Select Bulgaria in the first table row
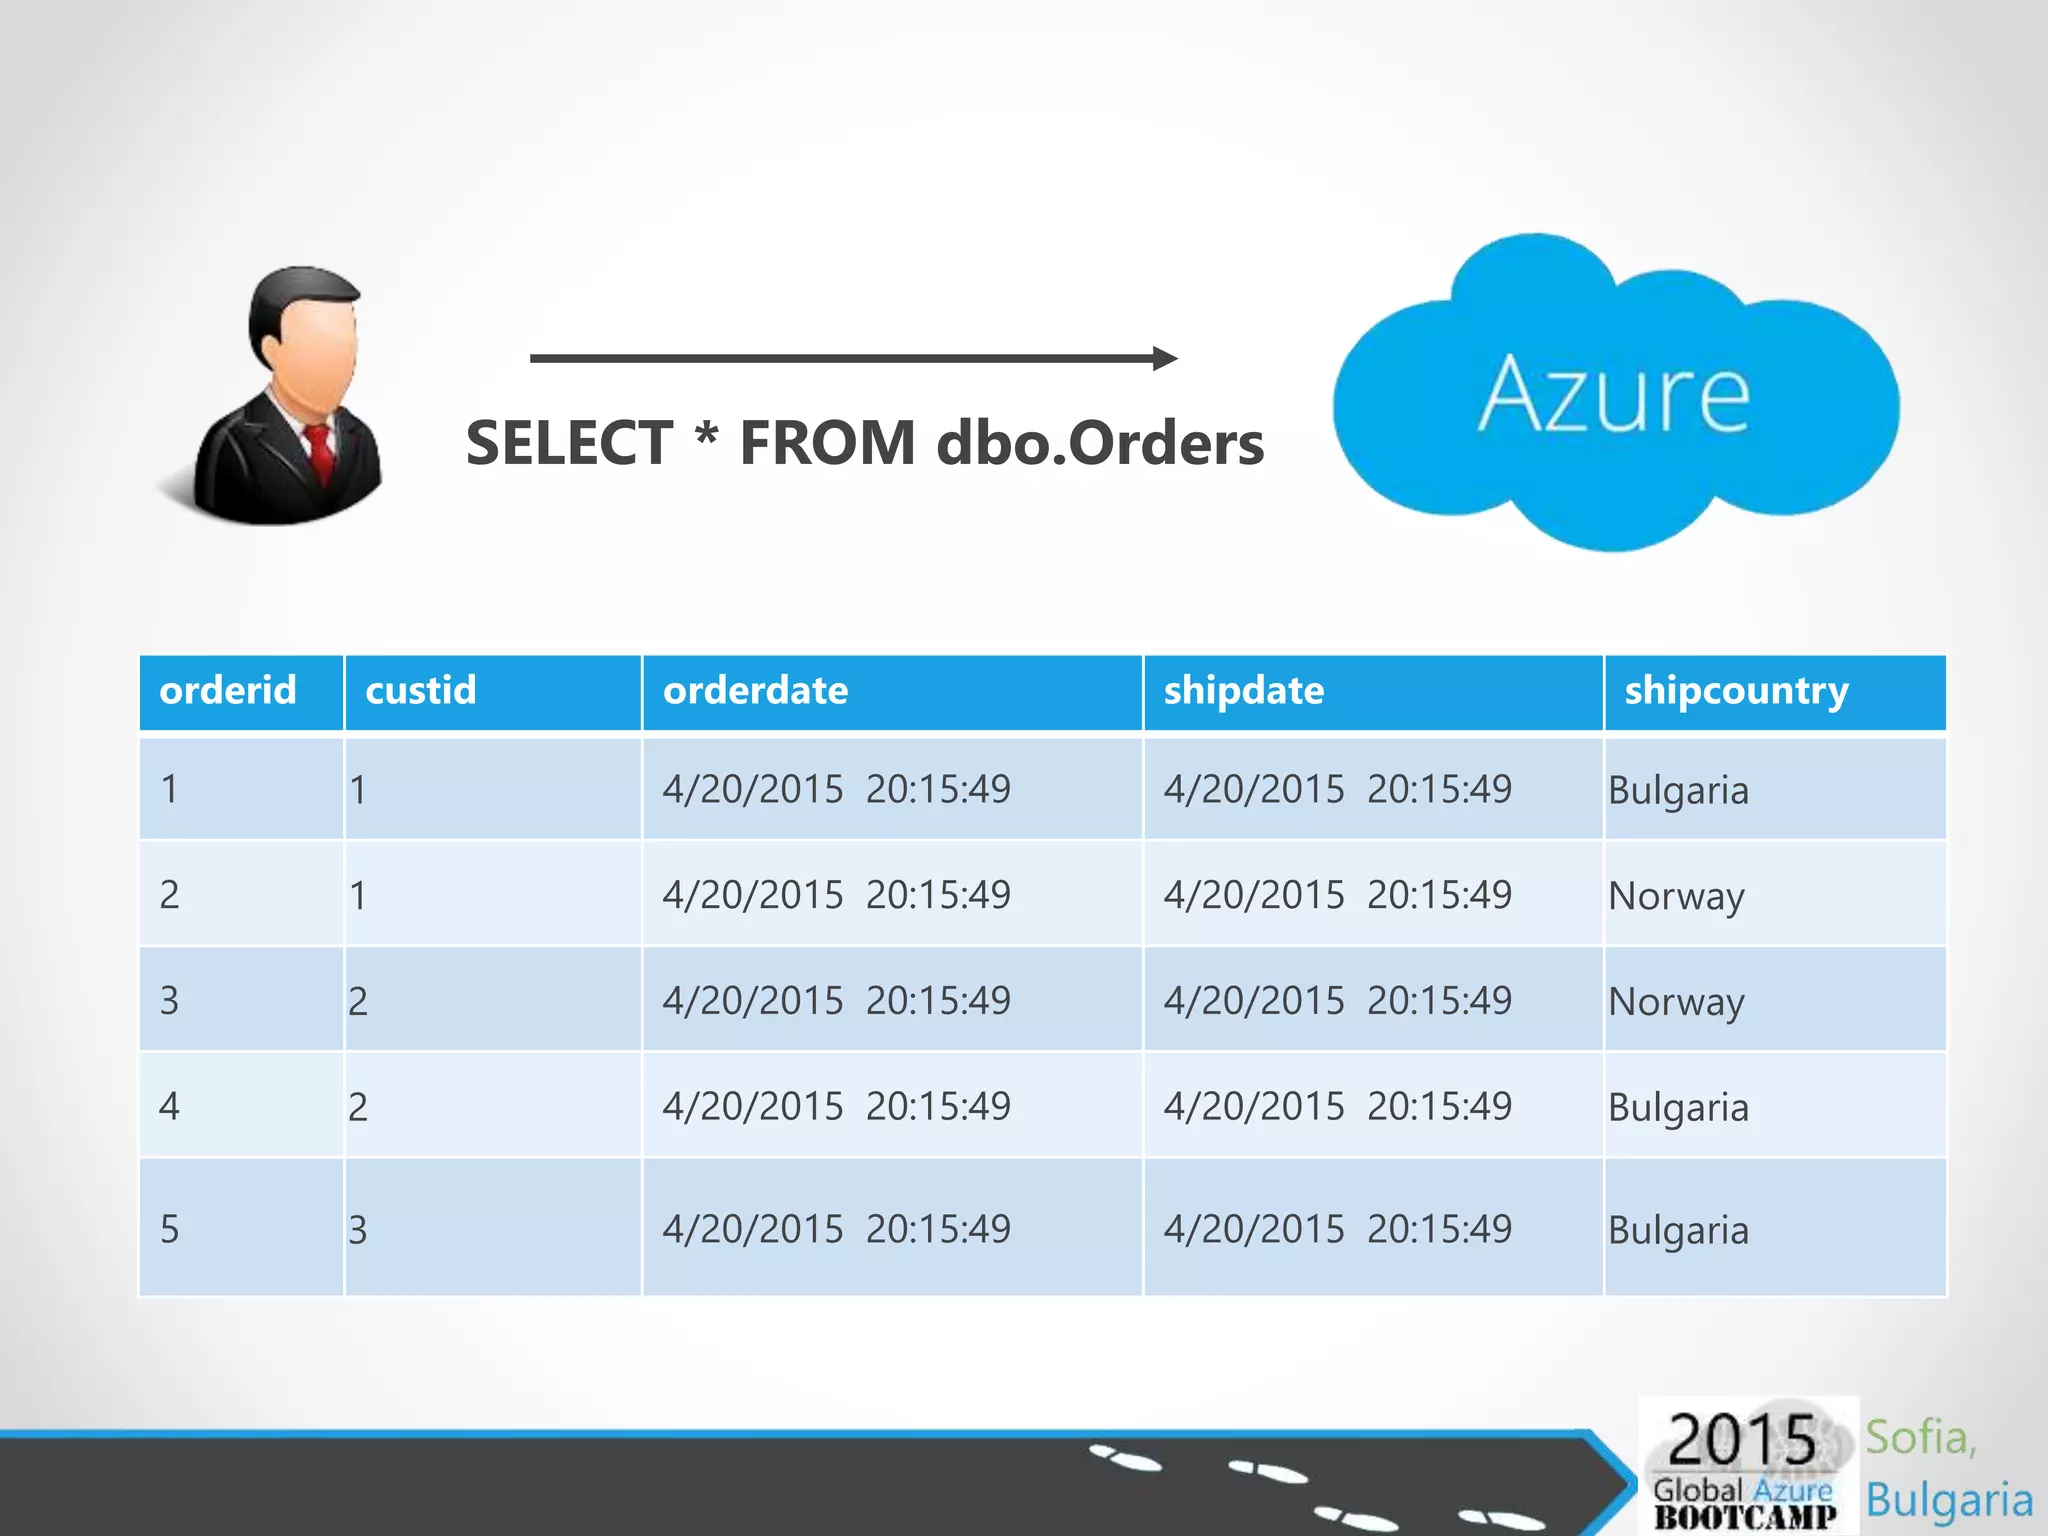Screen dimensions: 2048x1536 1678,791
